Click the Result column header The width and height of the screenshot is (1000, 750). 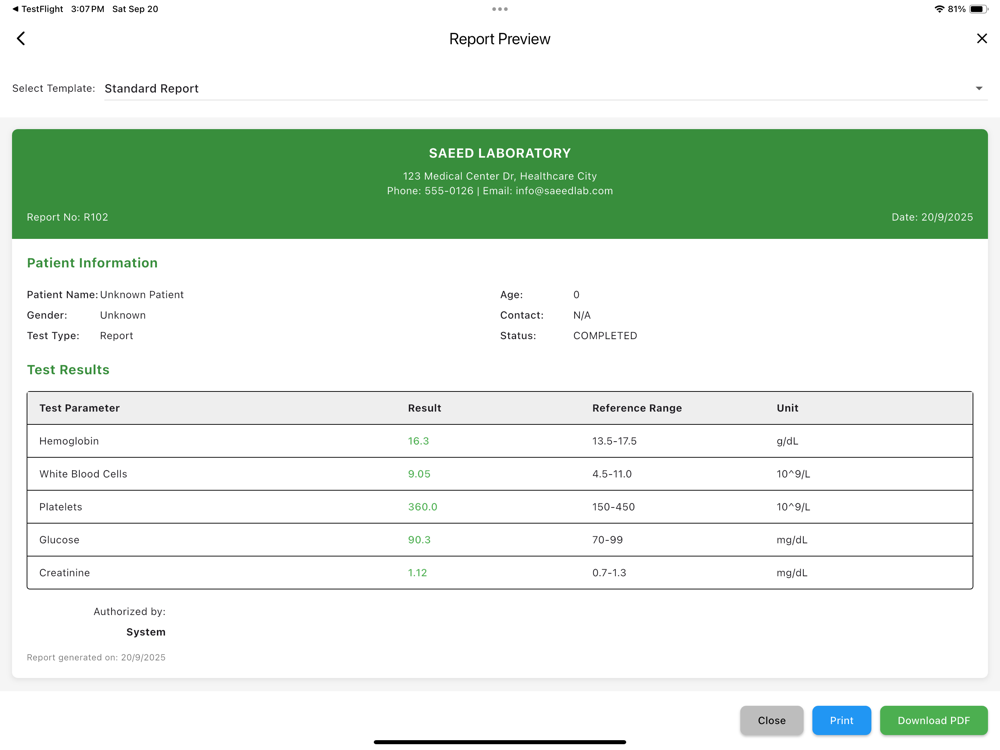pyautogui.click(x=424, y=408)
